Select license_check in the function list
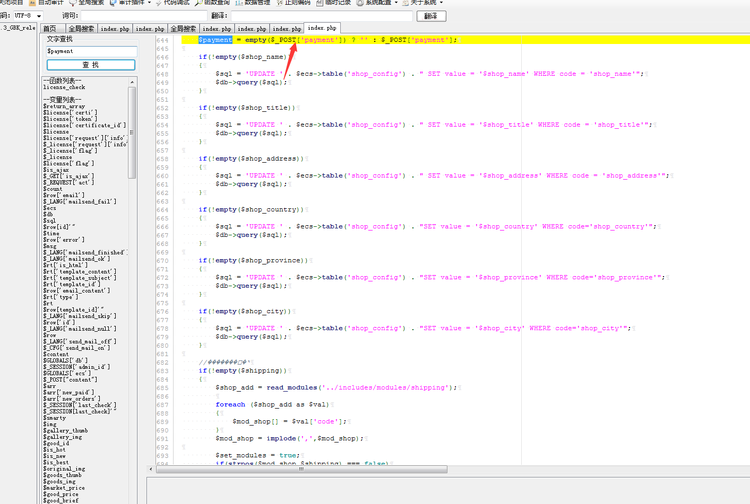 [x=64, y=88]
